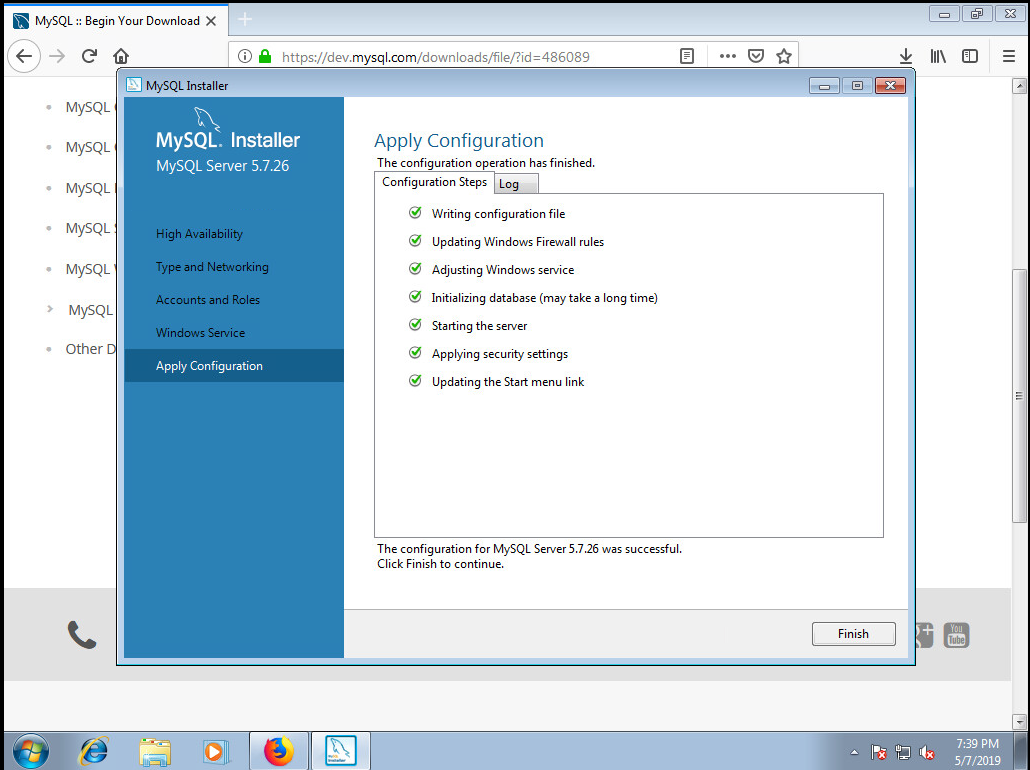Viewport: 1030px width, 770px height.
Task: Click green check beside Initializing database
Action: click(x=415, y=296)
